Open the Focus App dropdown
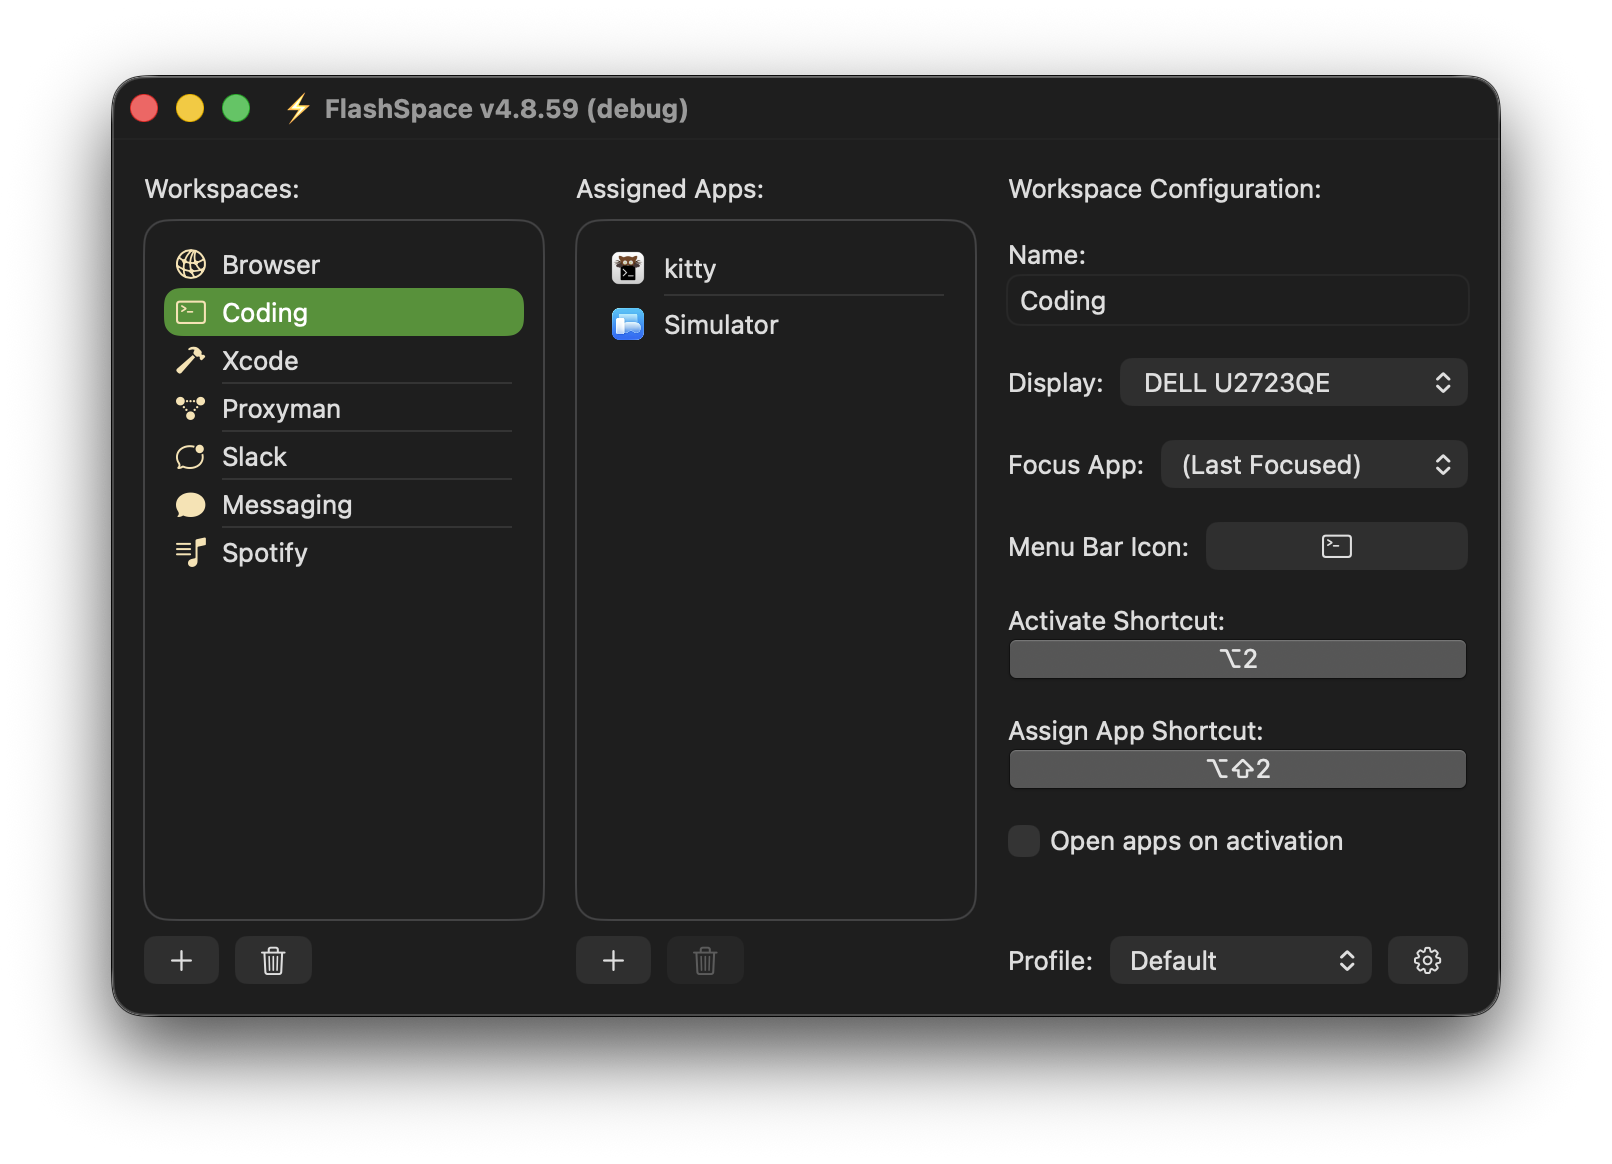Screen dimensions: 1612x1164 tap(1313, 464)
